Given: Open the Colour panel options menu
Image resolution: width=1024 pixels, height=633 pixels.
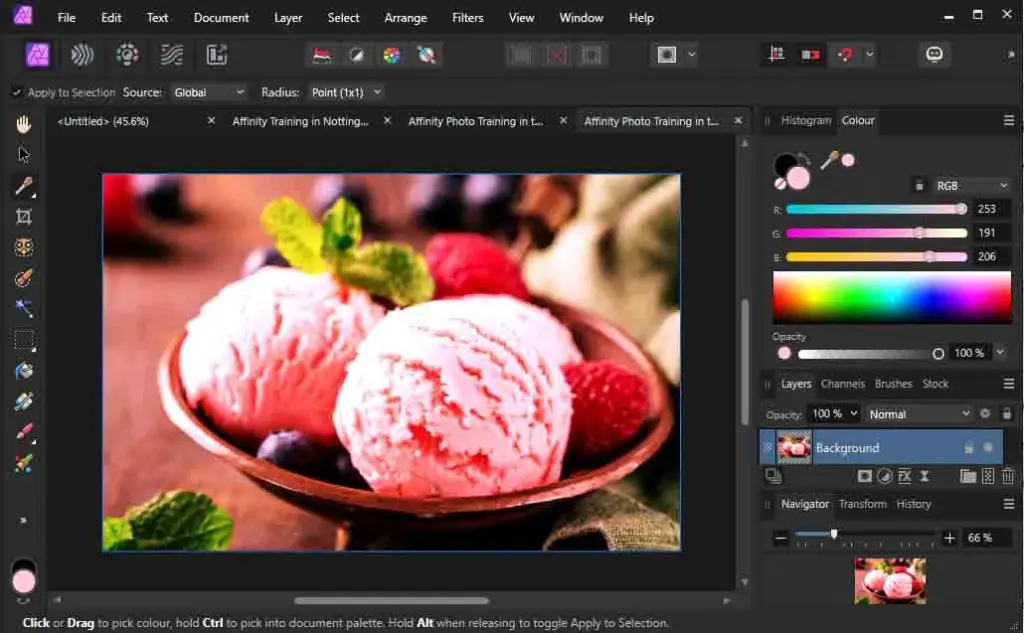Looking at the screenshot, I should [1008, 120].
